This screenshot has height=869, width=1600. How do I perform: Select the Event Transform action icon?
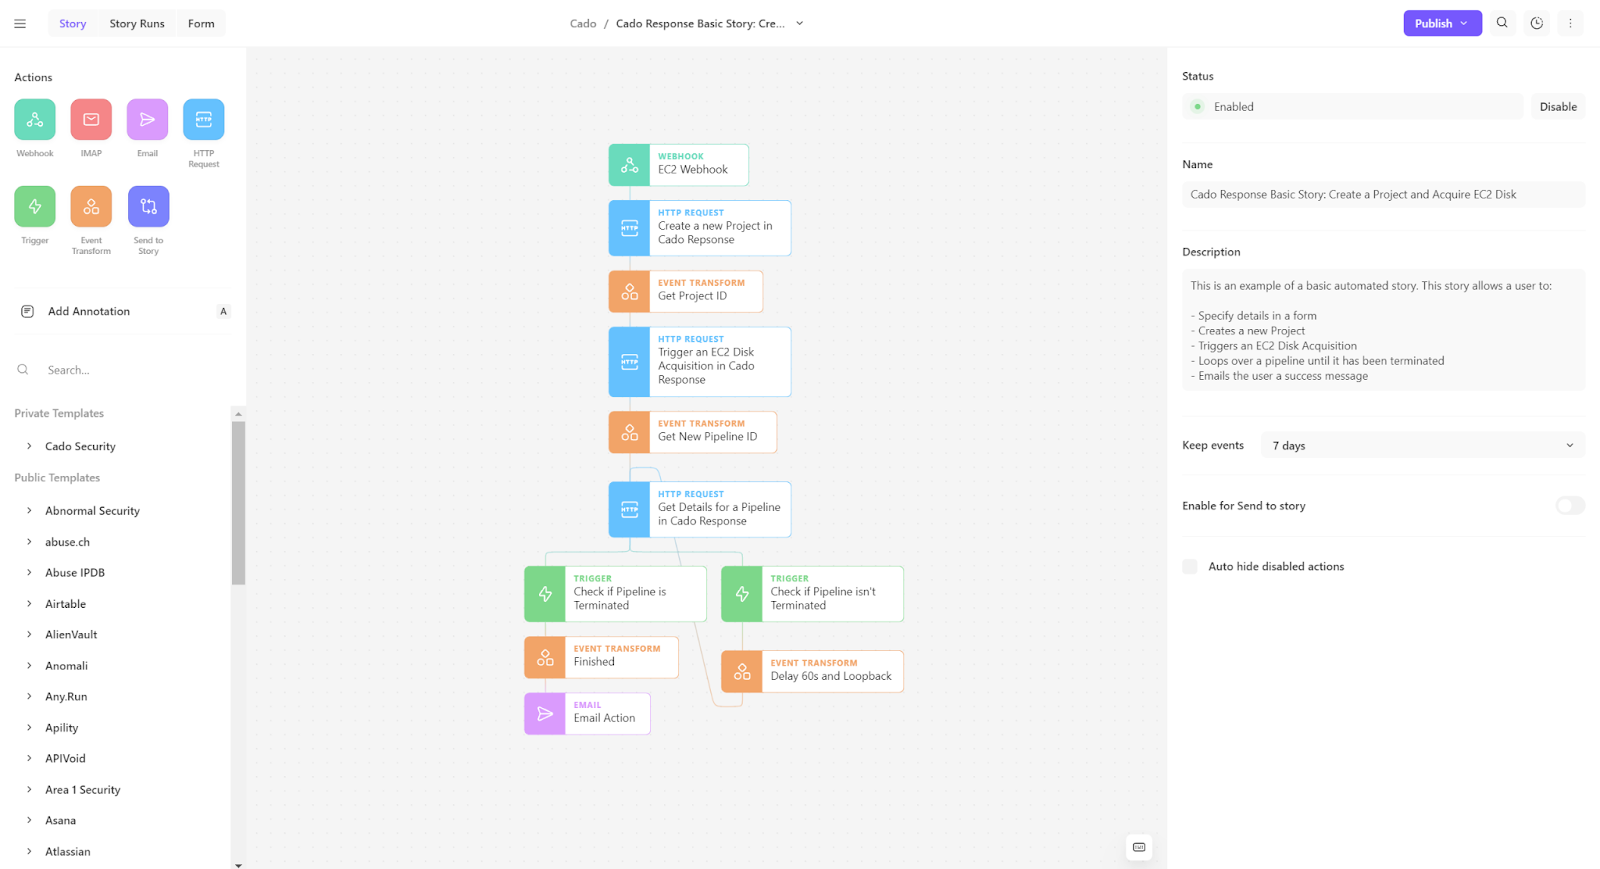coord(91,206)
